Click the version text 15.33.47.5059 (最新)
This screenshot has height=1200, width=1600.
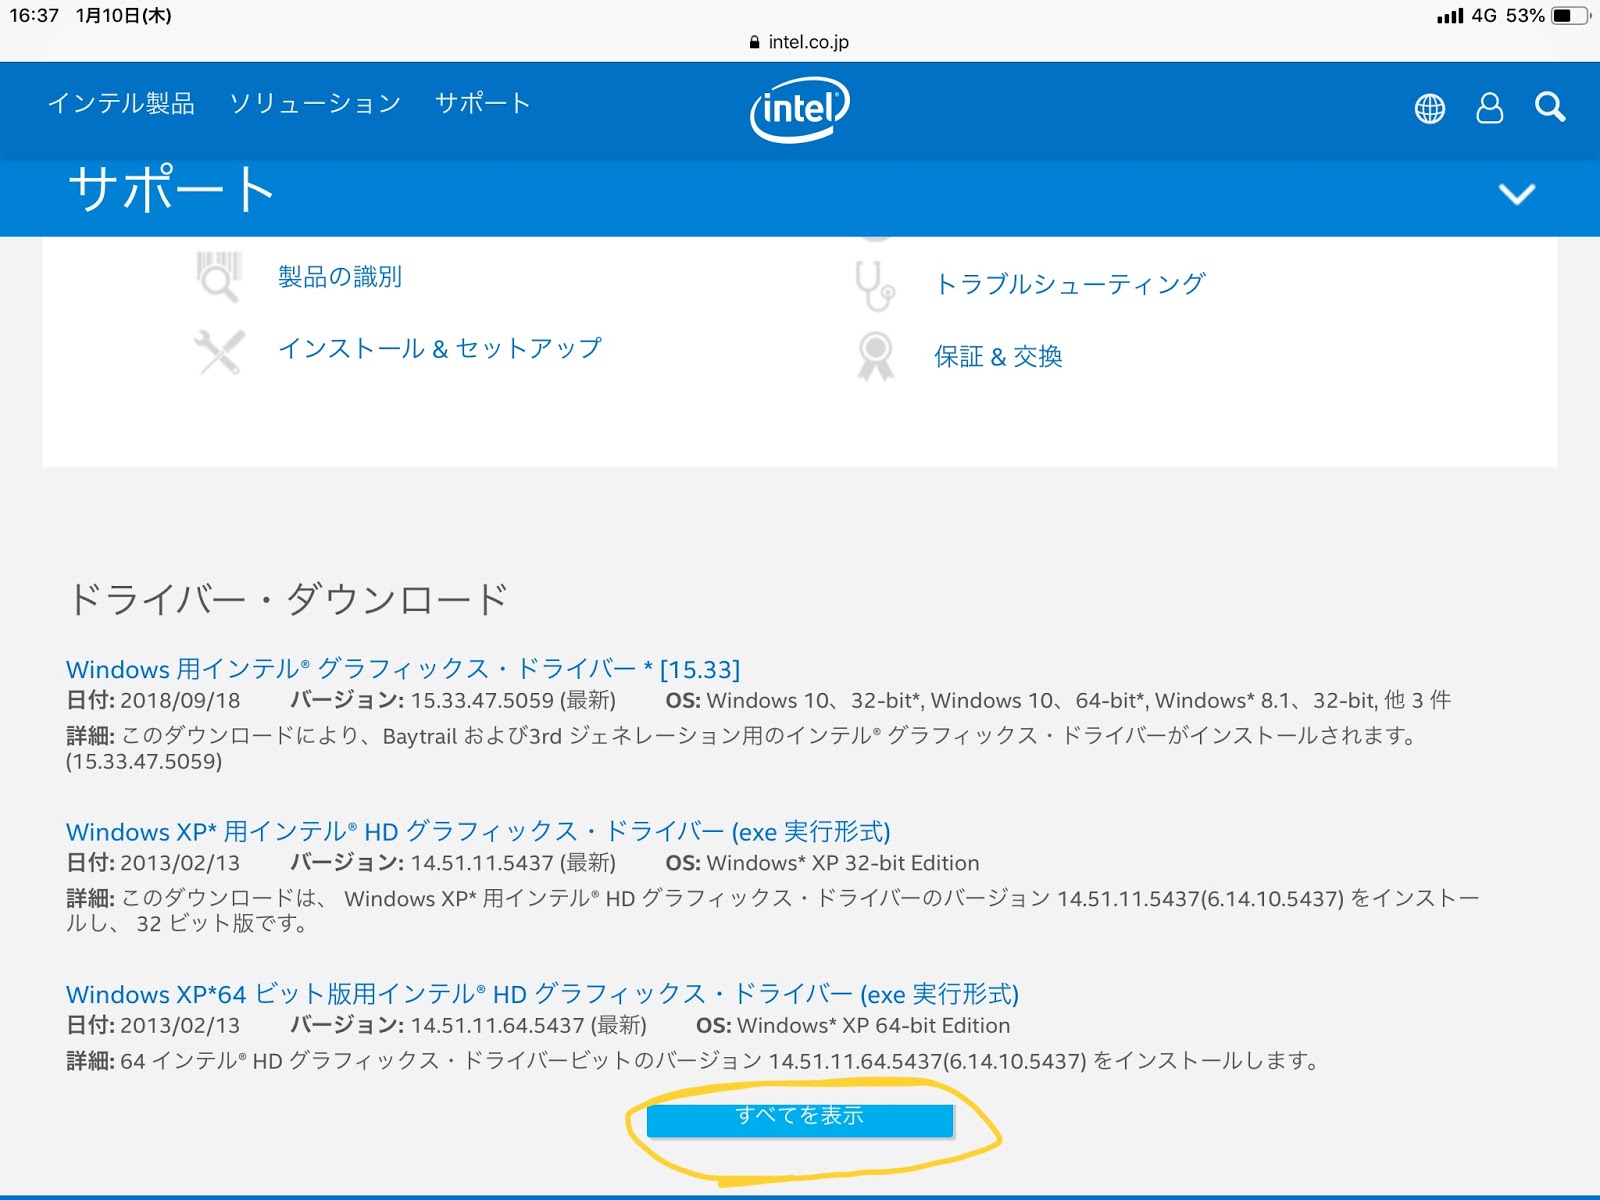click(513, 701)
